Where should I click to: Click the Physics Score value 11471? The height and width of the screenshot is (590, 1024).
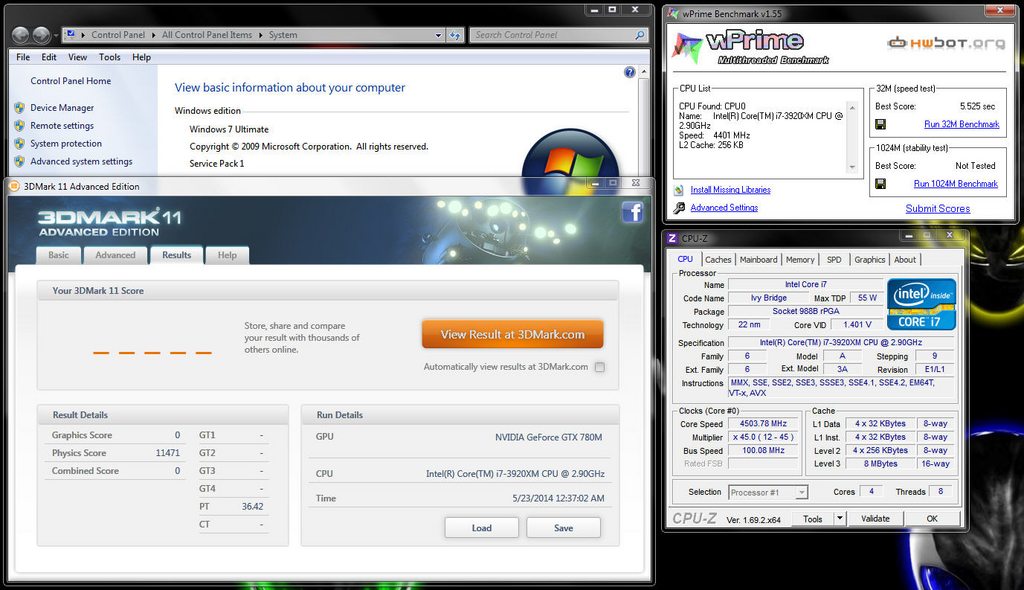168,453
